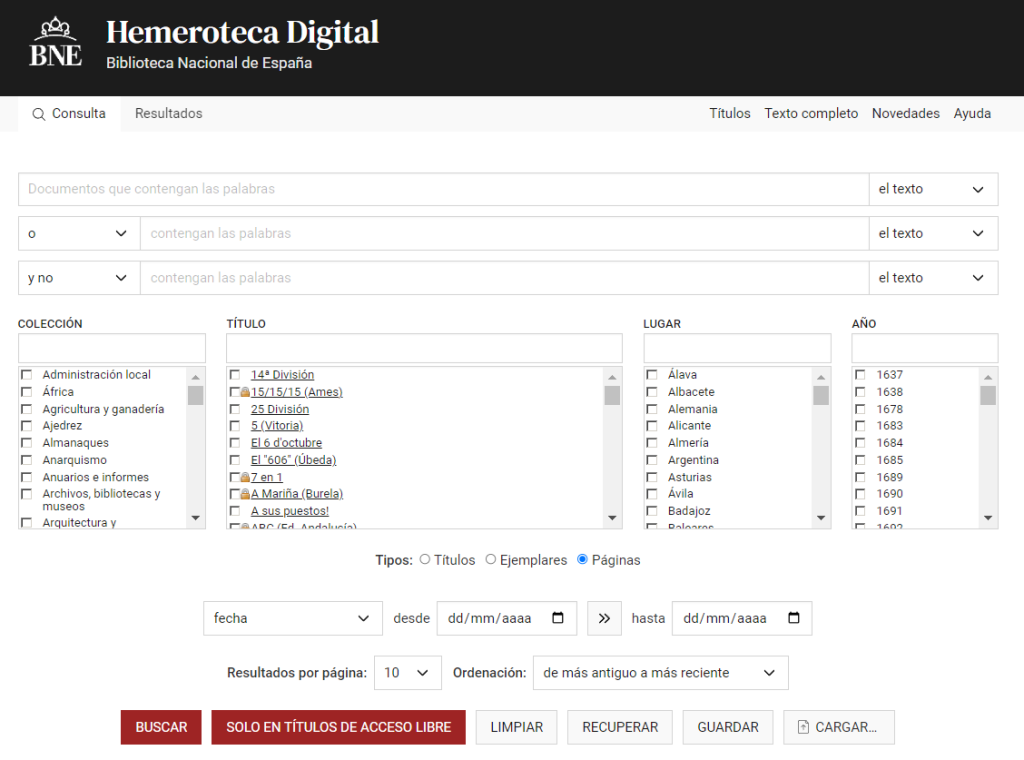Tick the Álava place checkbox
This screenshot has height=760, width=1024.
[x=652, y=375]
